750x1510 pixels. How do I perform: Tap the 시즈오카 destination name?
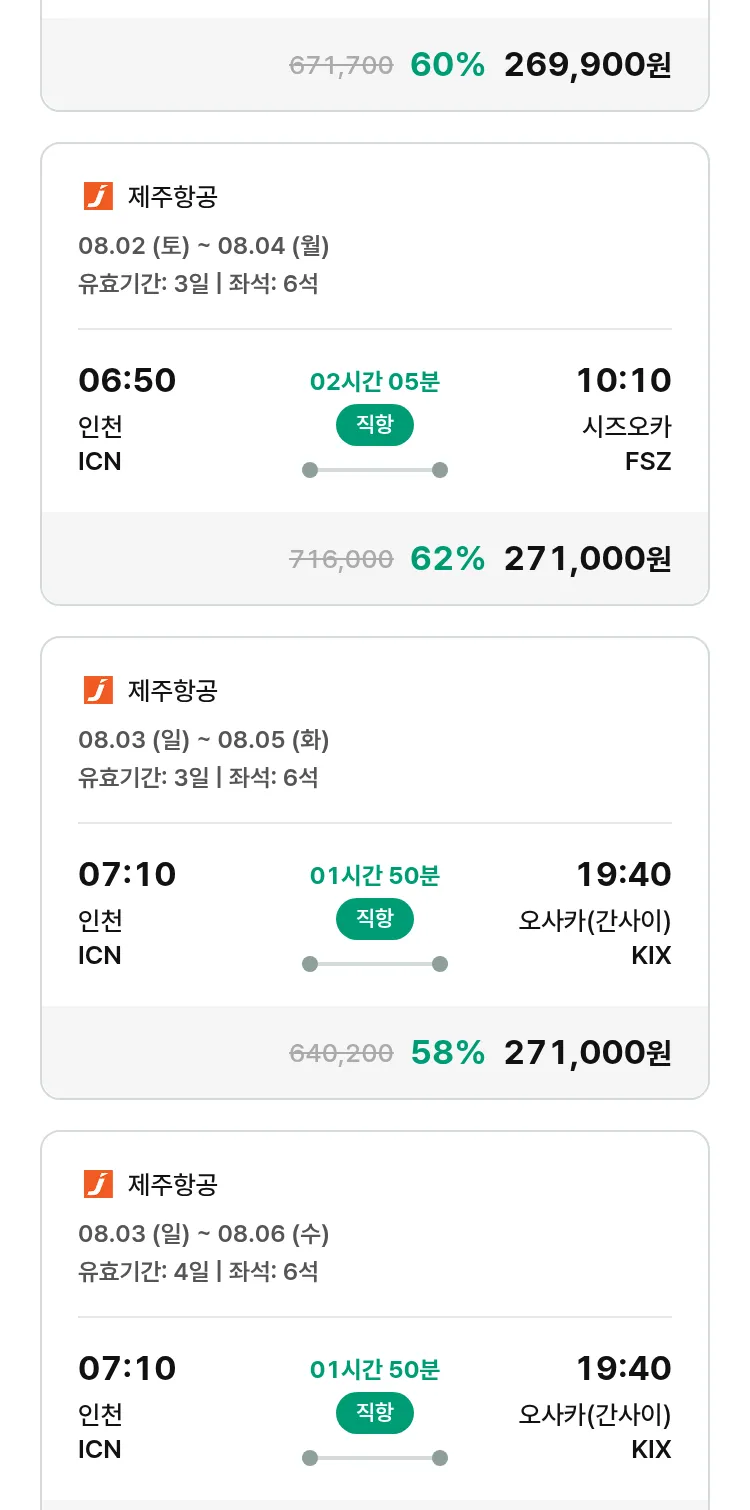click(627, 427)
